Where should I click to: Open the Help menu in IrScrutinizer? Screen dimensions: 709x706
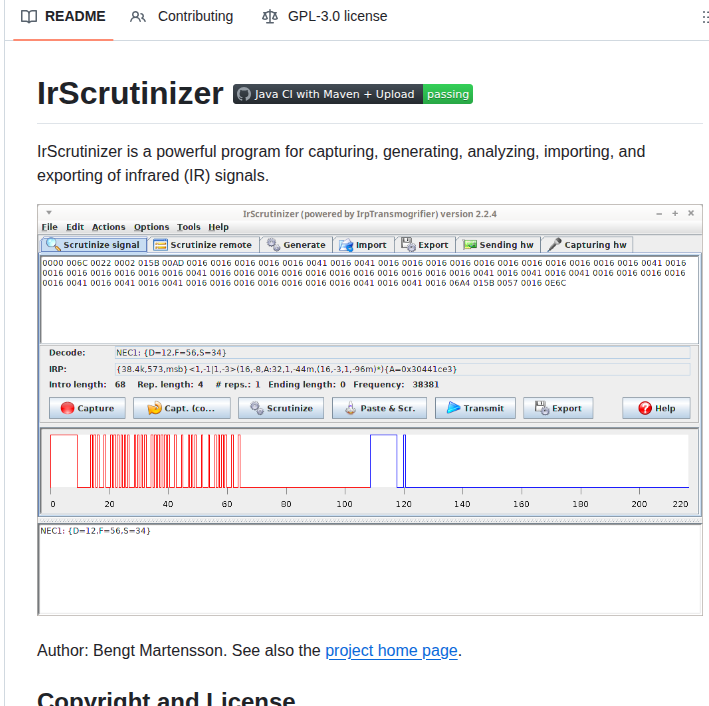click(218, 227)
